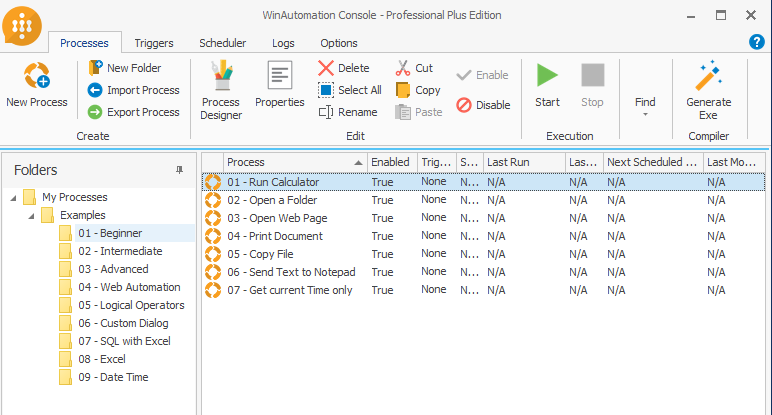Open the Logs tab

tap(283, 43)
